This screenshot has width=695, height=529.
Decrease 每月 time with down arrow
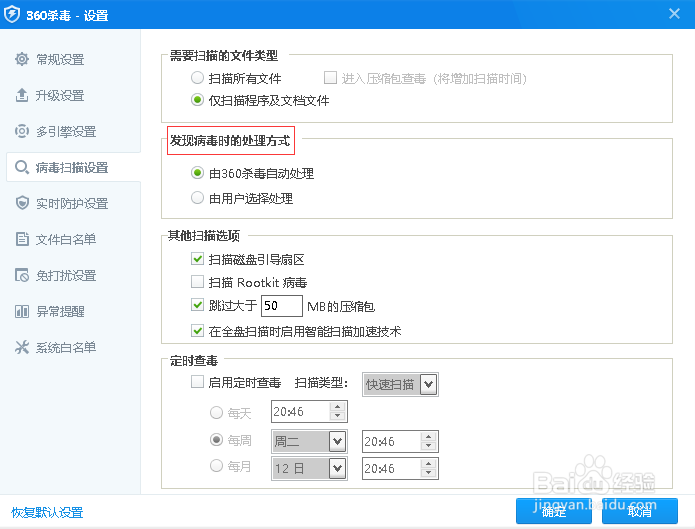pyautogui.click(x=428, y=473)
